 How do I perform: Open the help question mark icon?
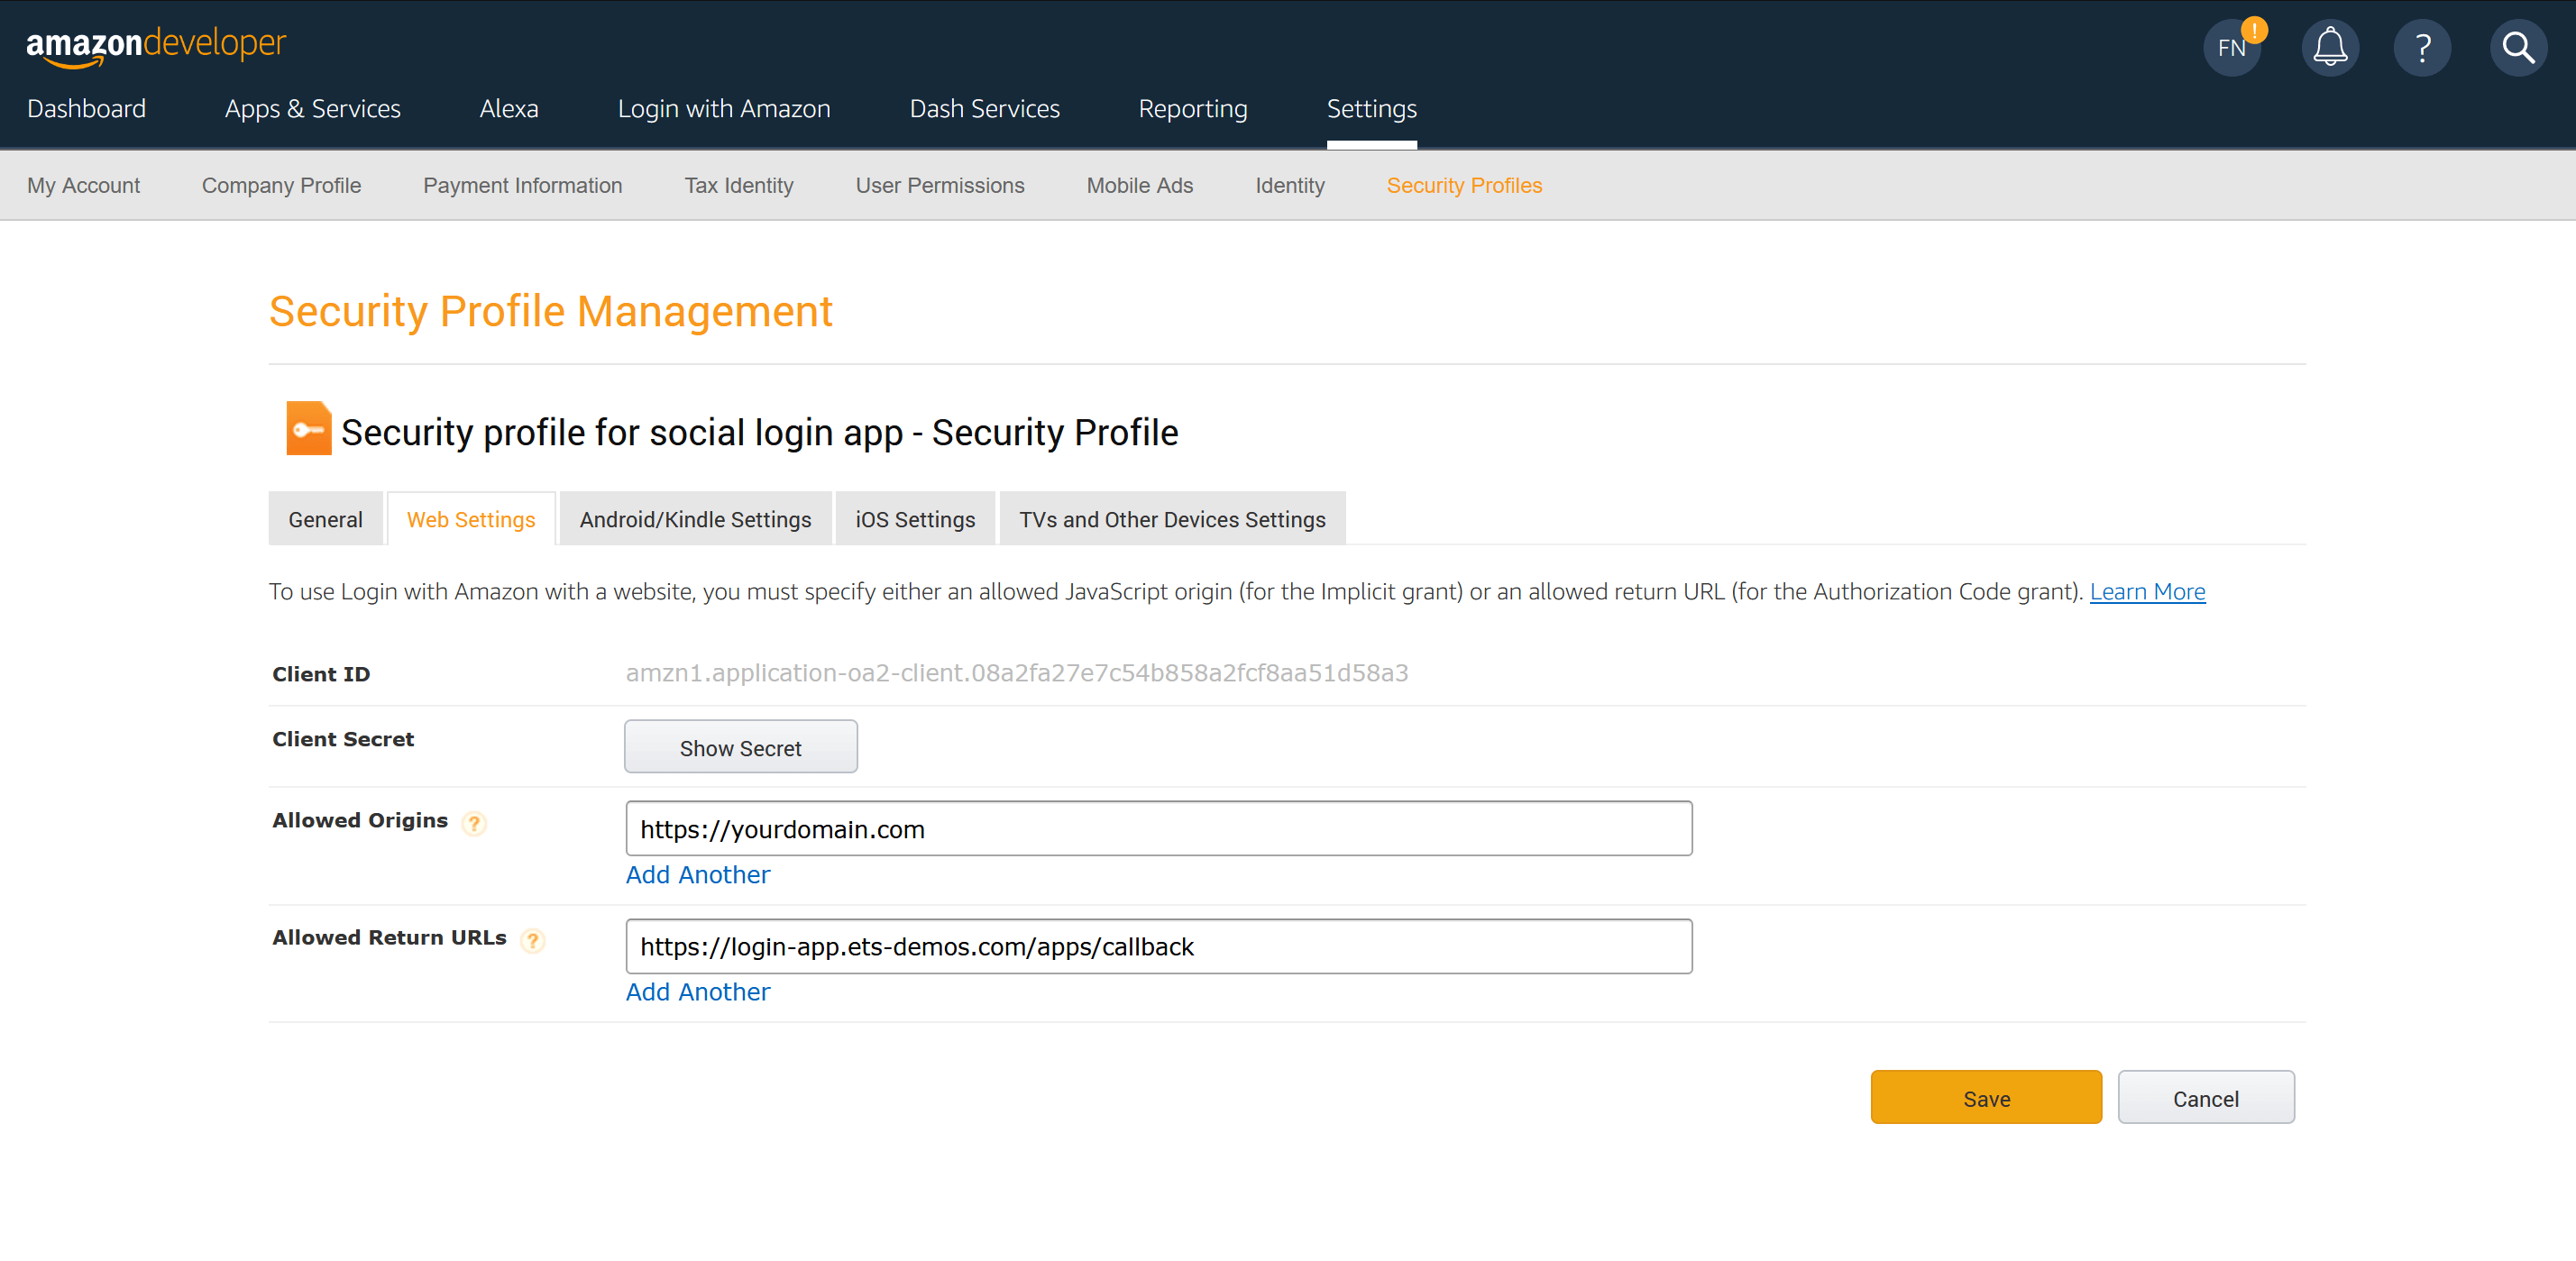(x=2422, y=48)
